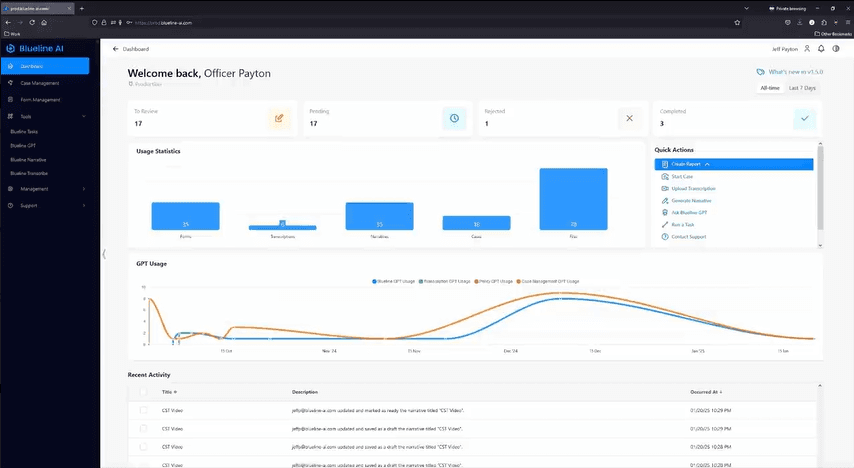Open the user profile icon beside Jeff Payton
Viewport: 854px width, 468px height.
(807, 48)
